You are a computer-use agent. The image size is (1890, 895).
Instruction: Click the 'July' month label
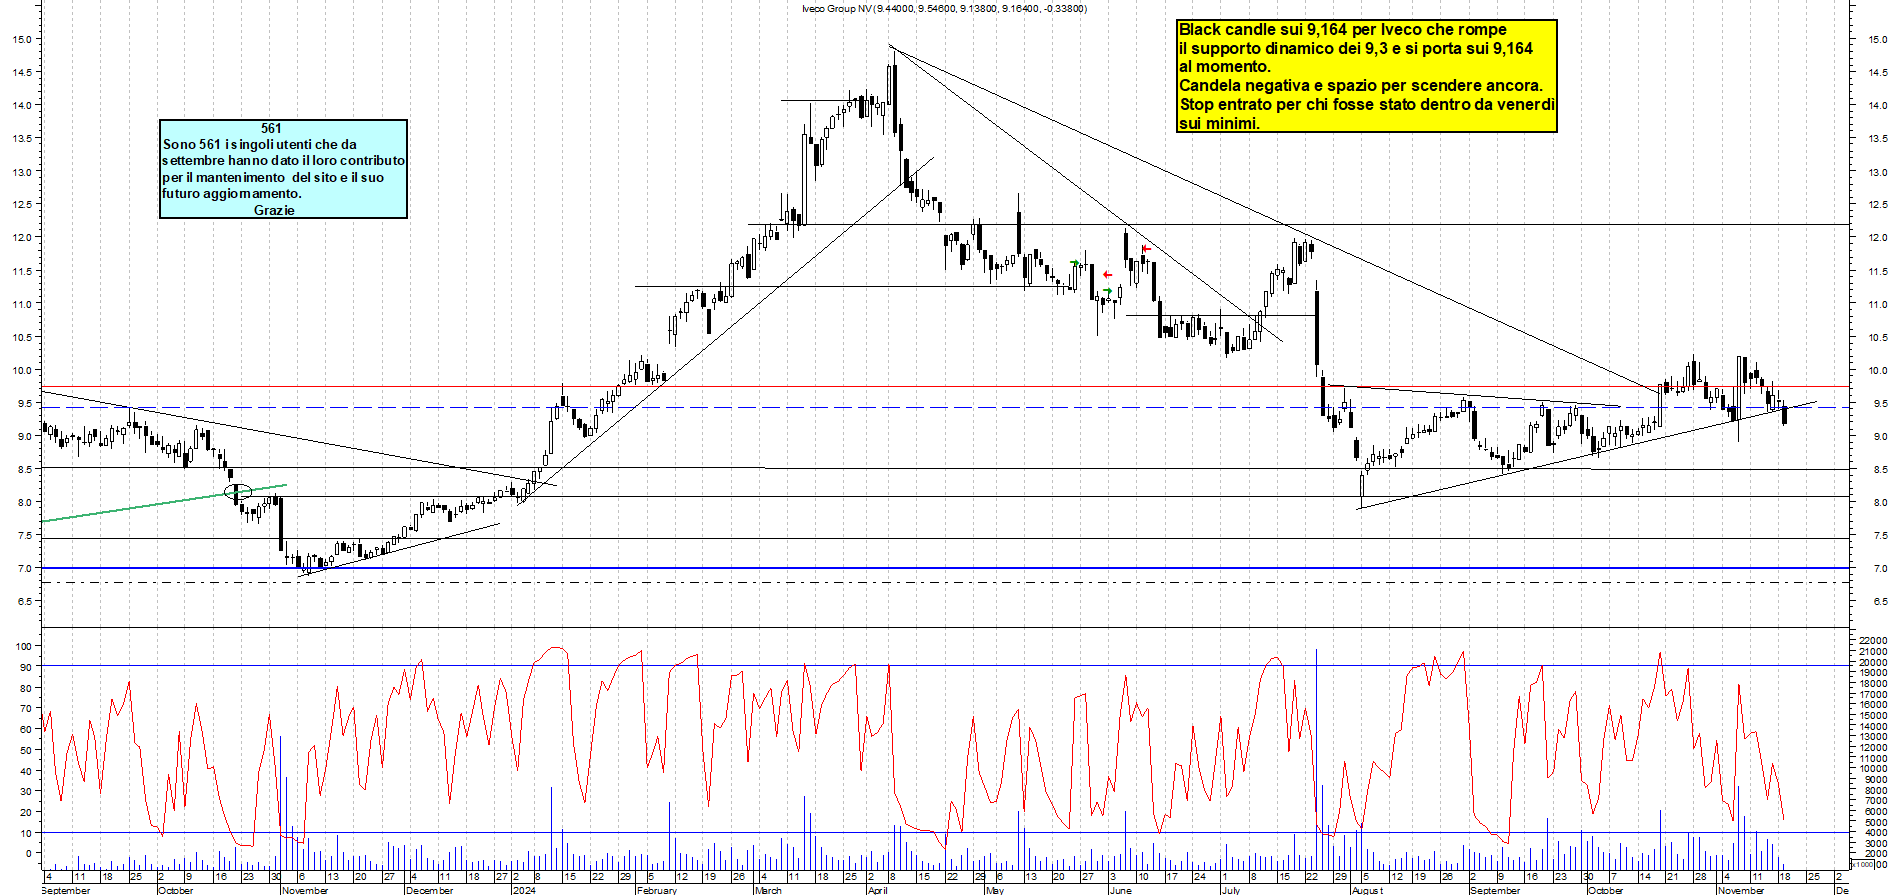click(x=1231, y=890)
